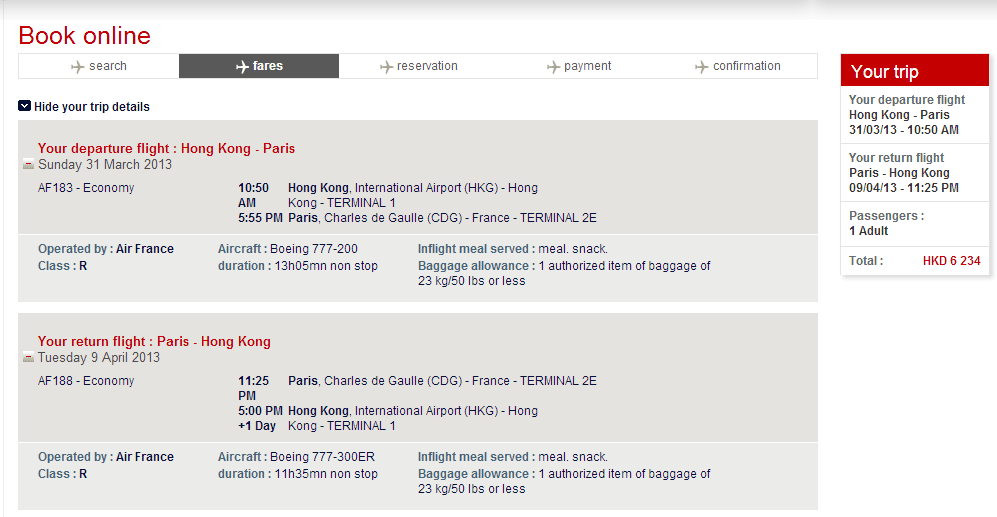This screenshot has height=517, width=997.
Task: Click the Book online page title
Action: click(x=85, y=36)
